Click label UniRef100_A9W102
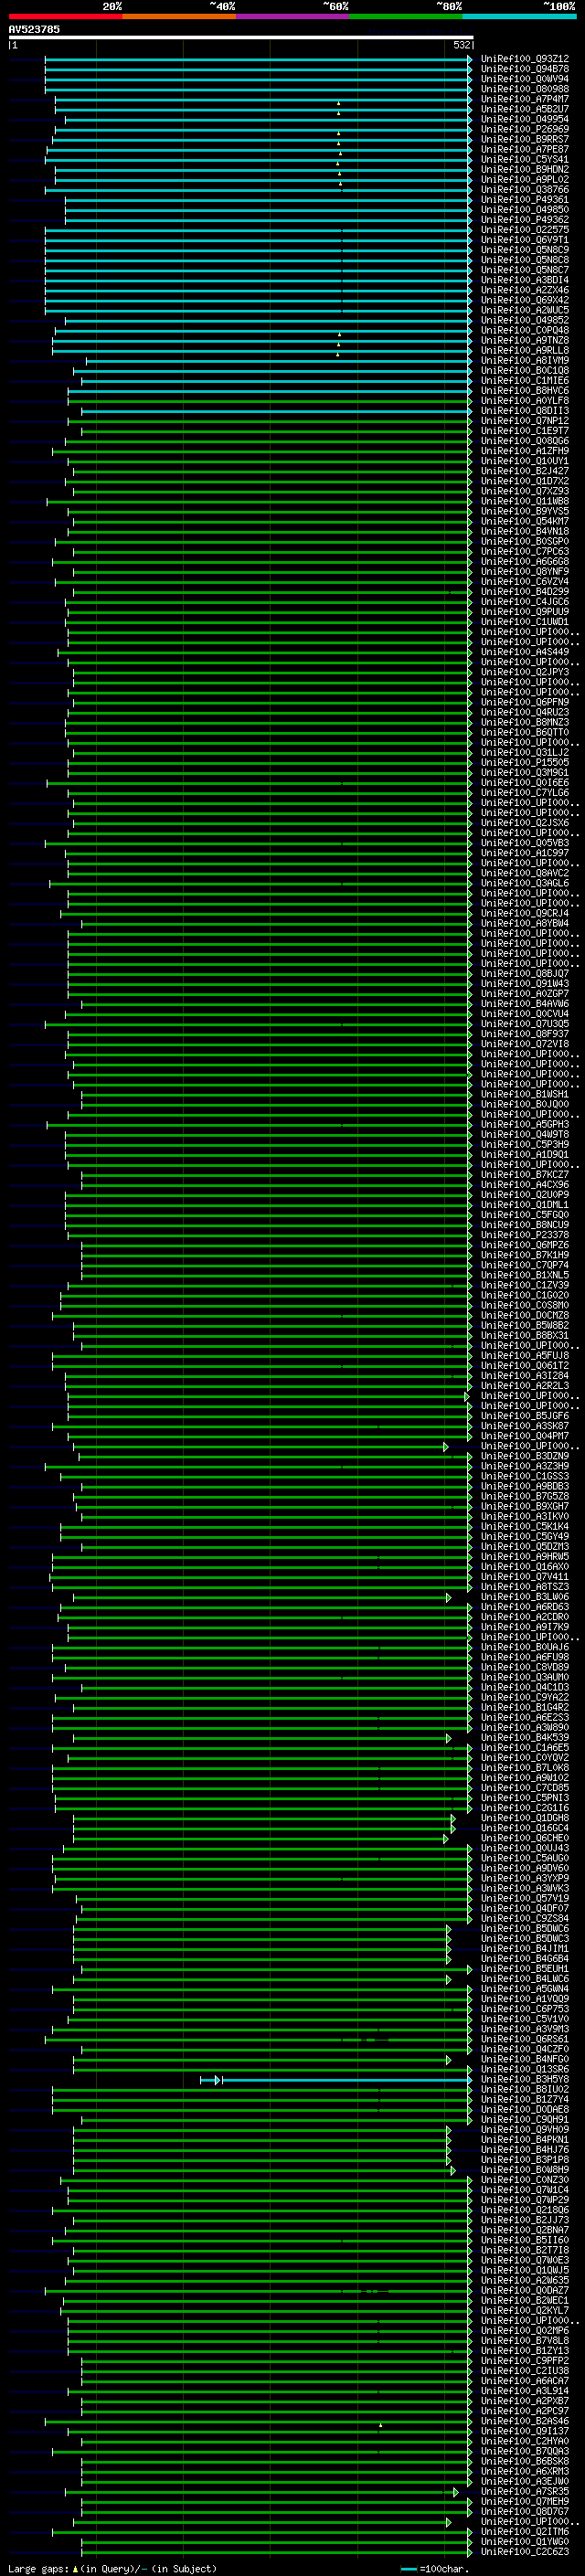Image resolution: width=585 pixels, height=2576 pixels. (x=525, y=1778)
